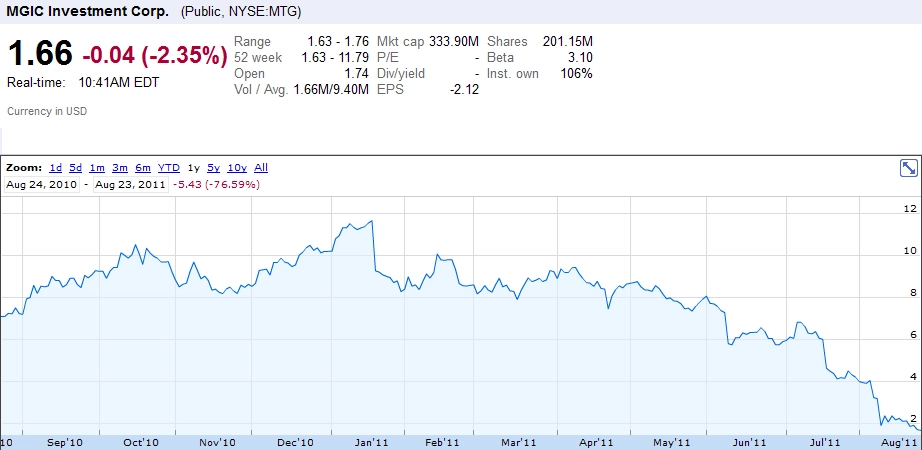
Task: Set chart zoom to 1m
Action: click(97, 168)
